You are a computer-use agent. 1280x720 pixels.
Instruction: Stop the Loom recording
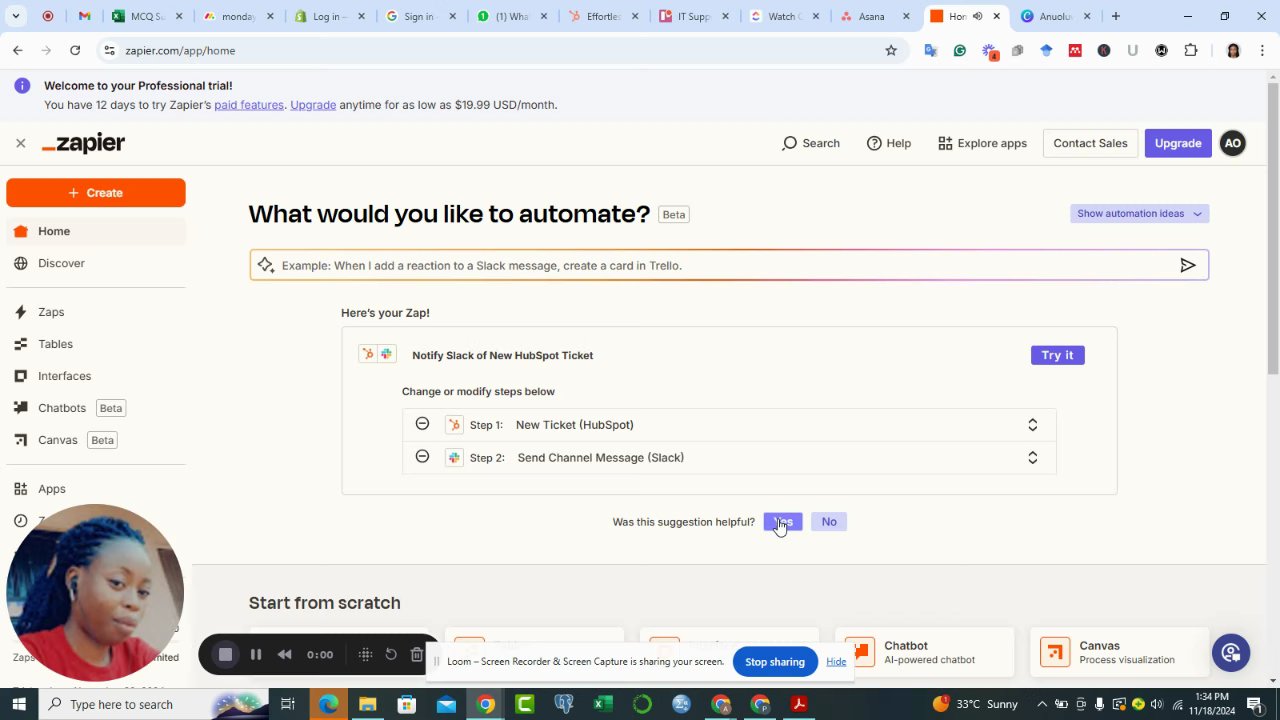coord(225,655)
